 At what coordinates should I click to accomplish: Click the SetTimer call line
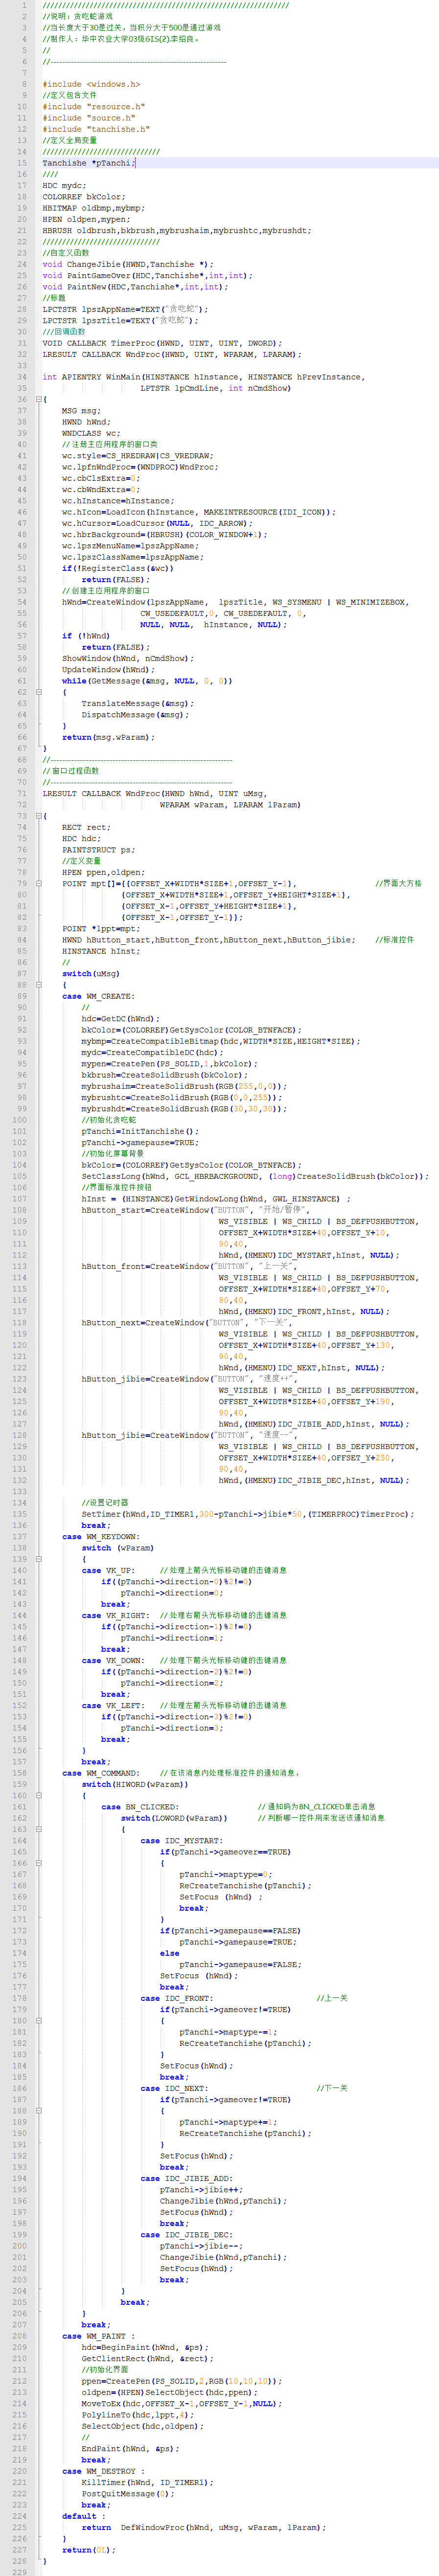pos(247,1514)
